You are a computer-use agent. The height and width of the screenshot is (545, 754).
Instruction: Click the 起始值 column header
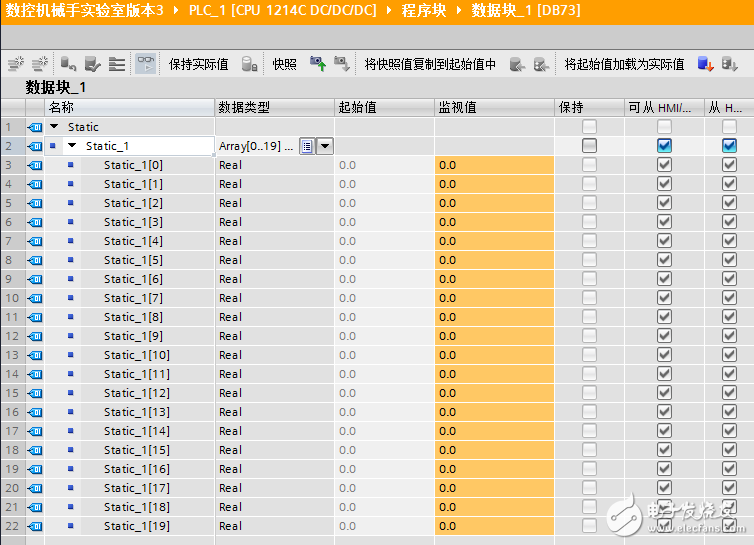point(385,108)
